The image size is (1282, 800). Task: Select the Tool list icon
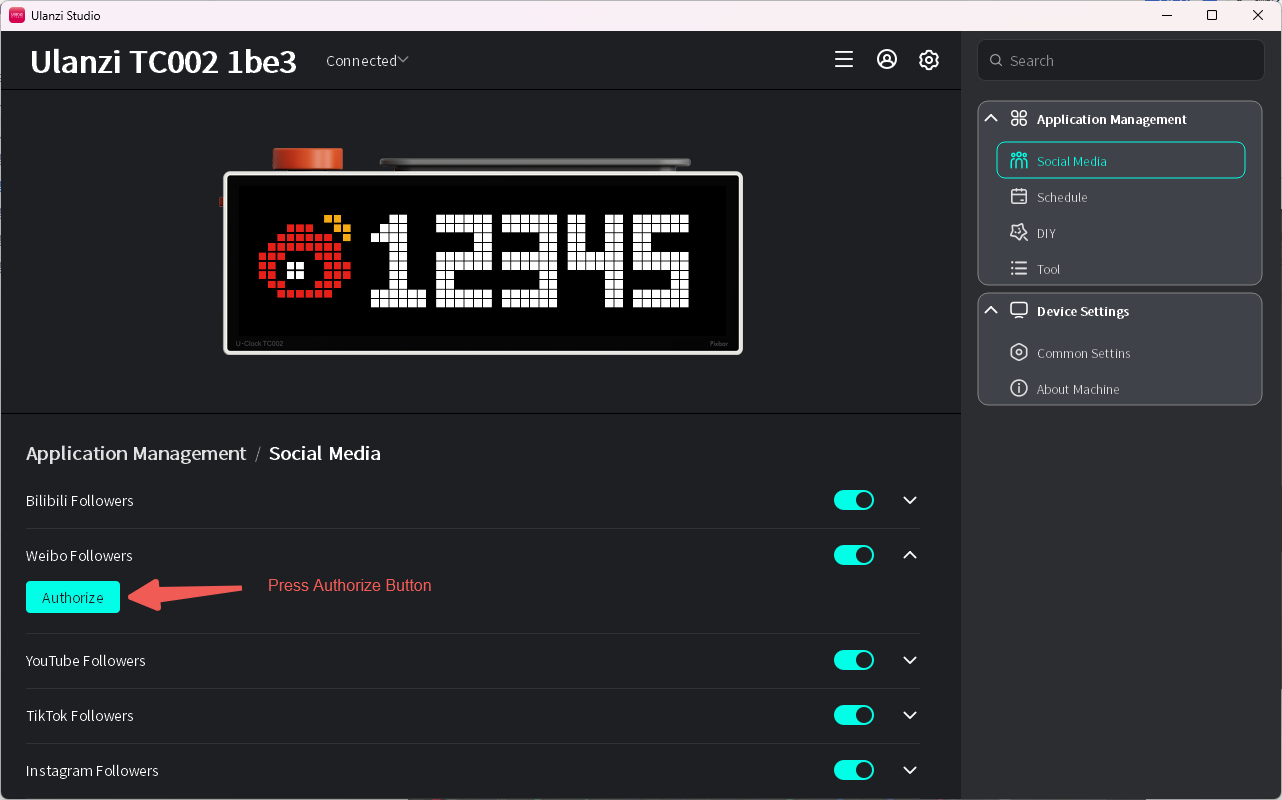tap(1019, 268)
